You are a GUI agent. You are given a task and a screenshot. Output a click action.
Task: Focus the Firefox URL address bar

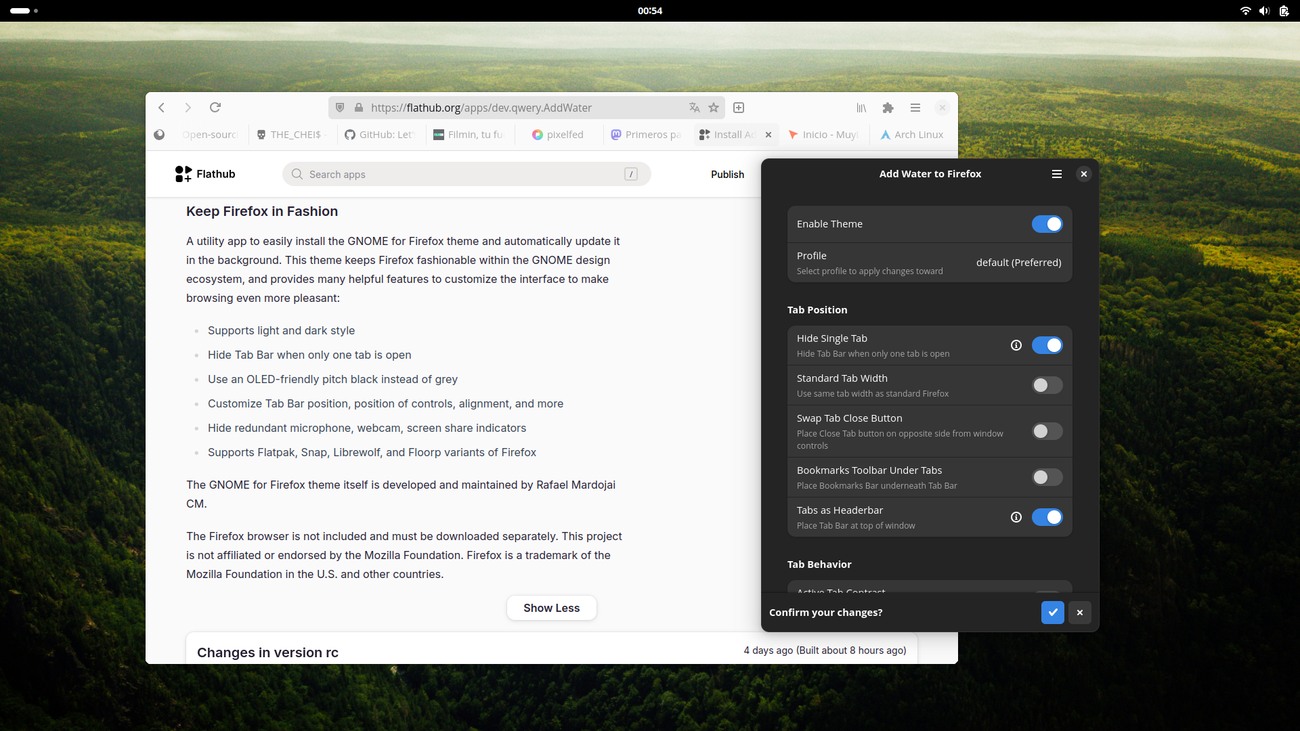coord(525,108)
